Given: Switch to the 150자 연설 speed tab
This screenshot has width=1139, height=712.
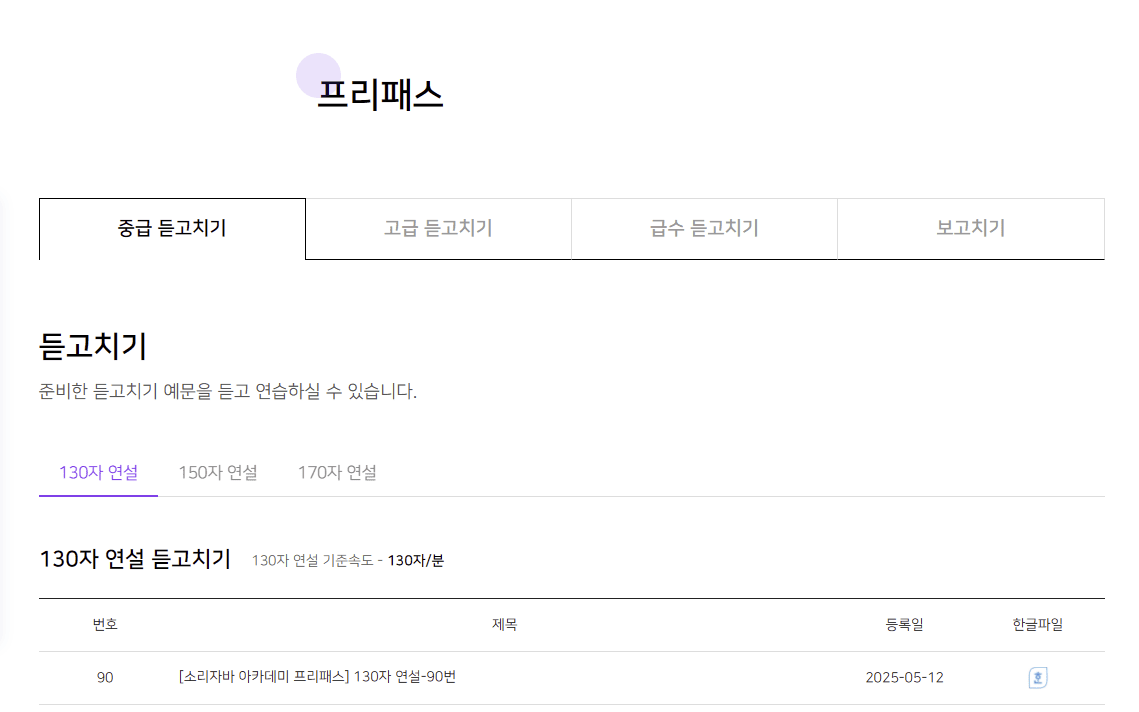Looking at the screenshot, I should (x=217, y=473).
